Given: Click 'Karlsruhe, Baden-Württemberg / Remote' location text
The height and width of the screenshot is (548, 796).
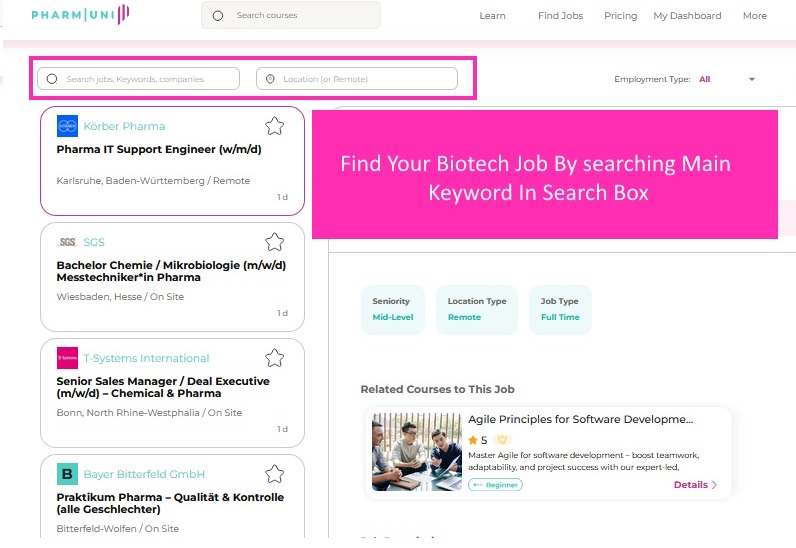Looking at the screenshot, I should (x=153, y=181).
